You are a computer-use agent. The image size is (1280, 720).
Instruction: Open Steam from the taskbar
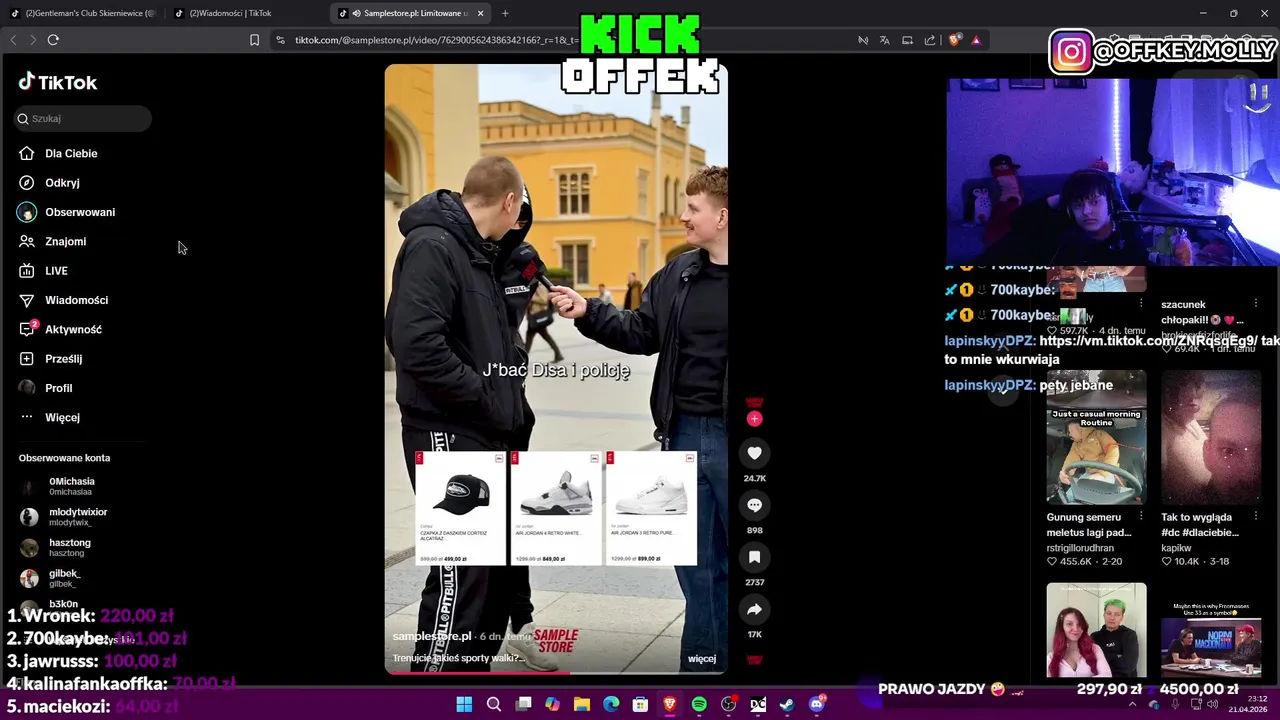click(787, 705)
